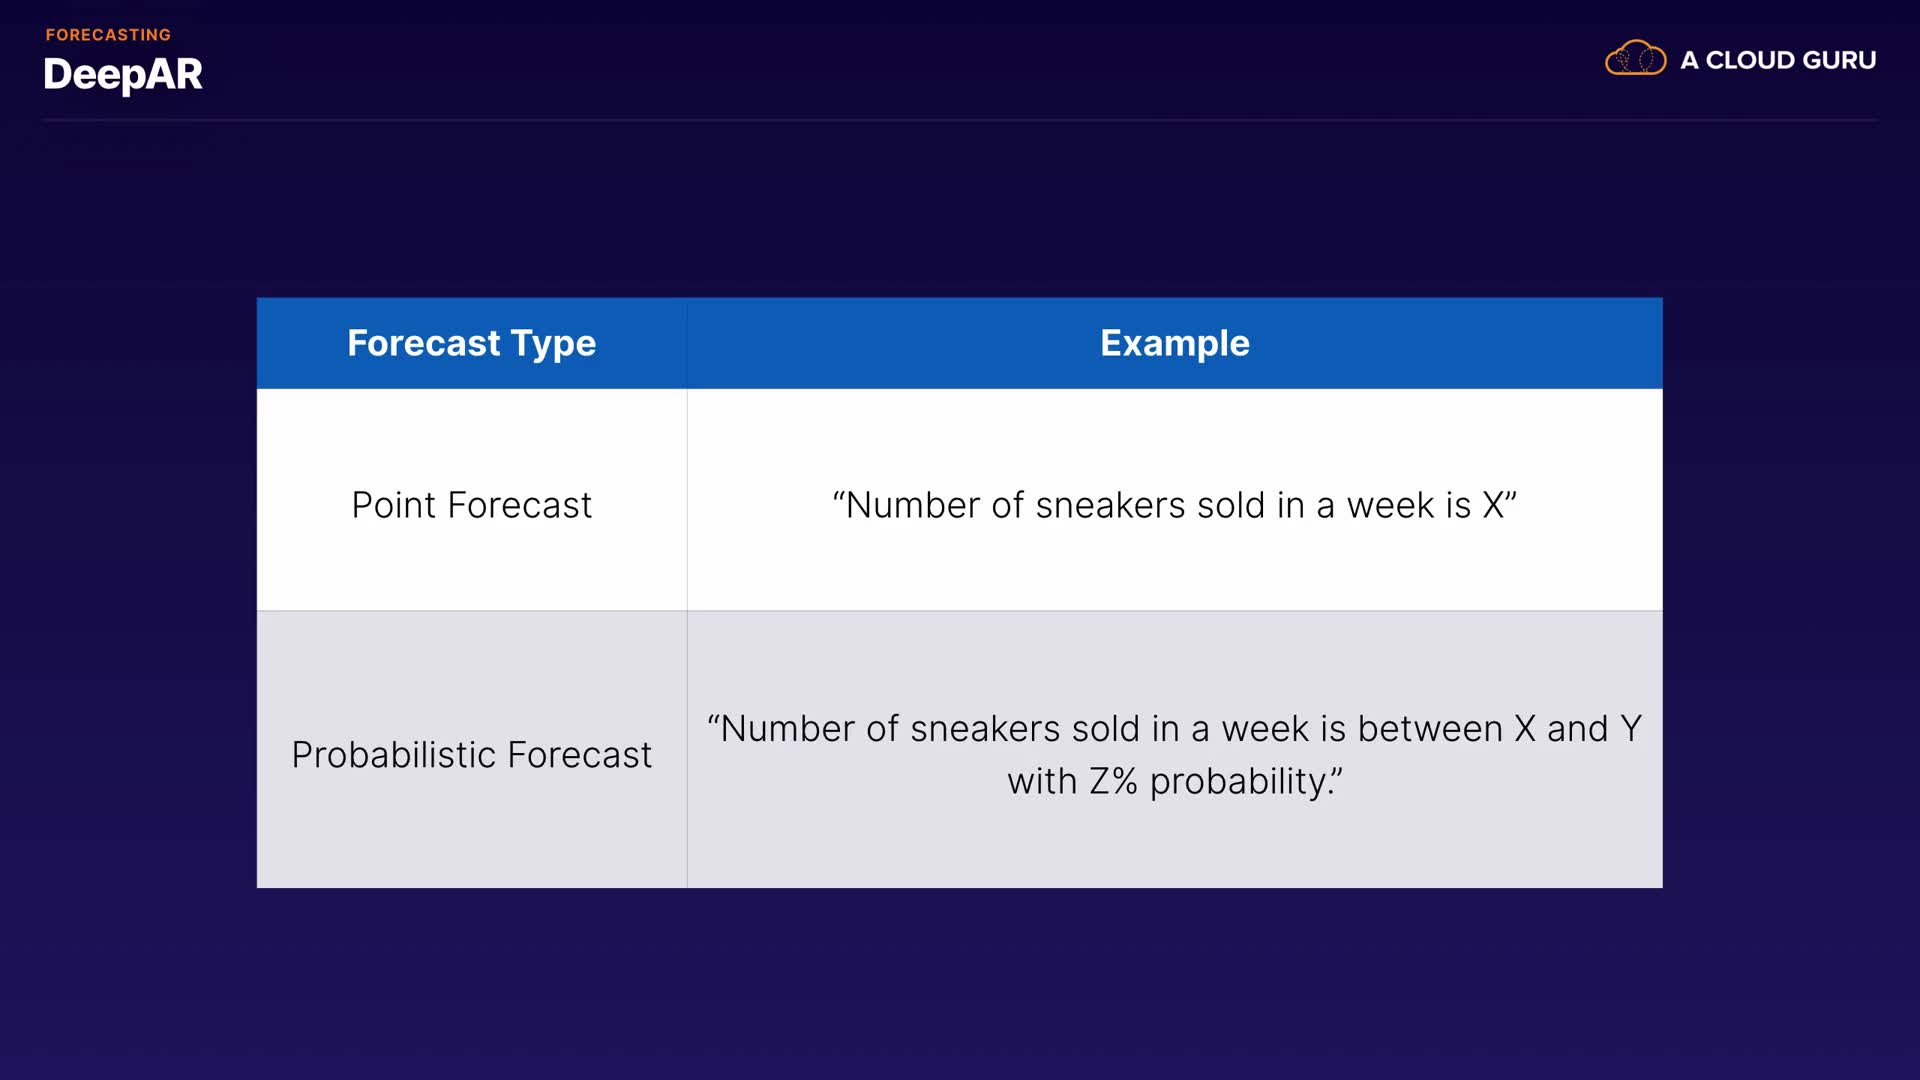This screenshot has height=1080, width=1920.
Task: Click the A Cloud Guru cloud logo icon
Action: [1635, 59]
